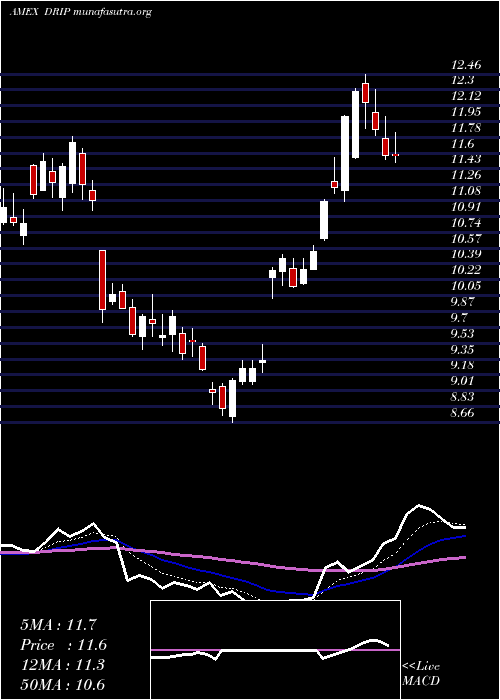The image size is (500, 700).
Task: Click the '<<Live MACD' label
Action: [421, 674]
